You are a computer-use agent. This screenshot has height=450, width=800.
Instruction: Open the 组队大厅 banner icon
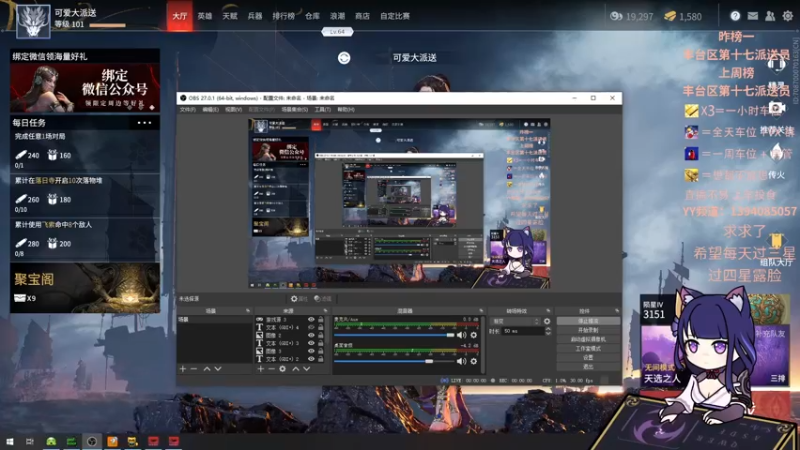coord(776,240)
